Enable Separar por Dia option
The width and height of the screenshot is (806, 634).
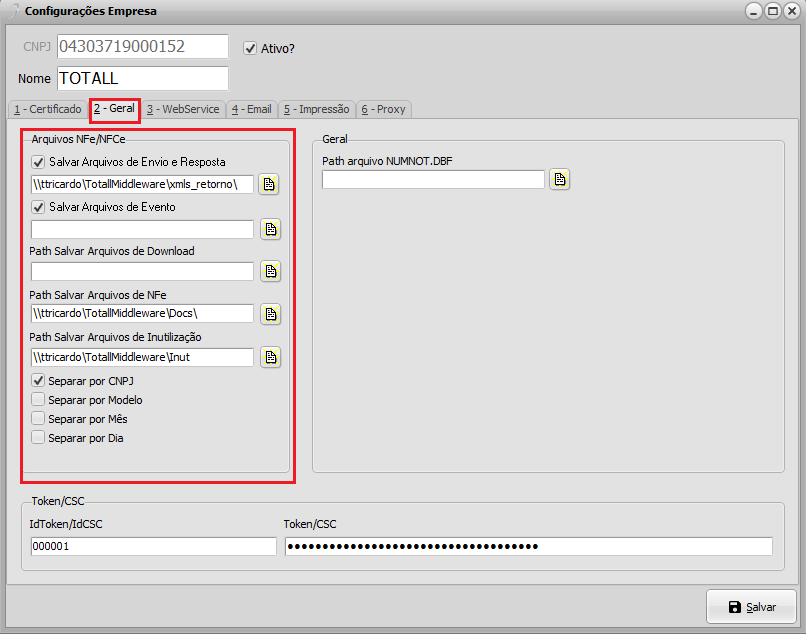coord(38,438)
